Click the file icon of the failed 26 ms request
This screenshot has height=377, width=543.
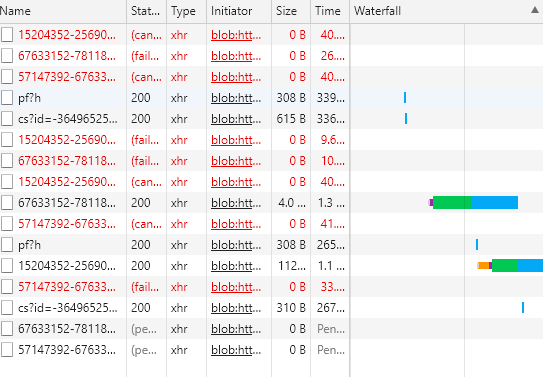pyautogui.click(x=7, y=56)
